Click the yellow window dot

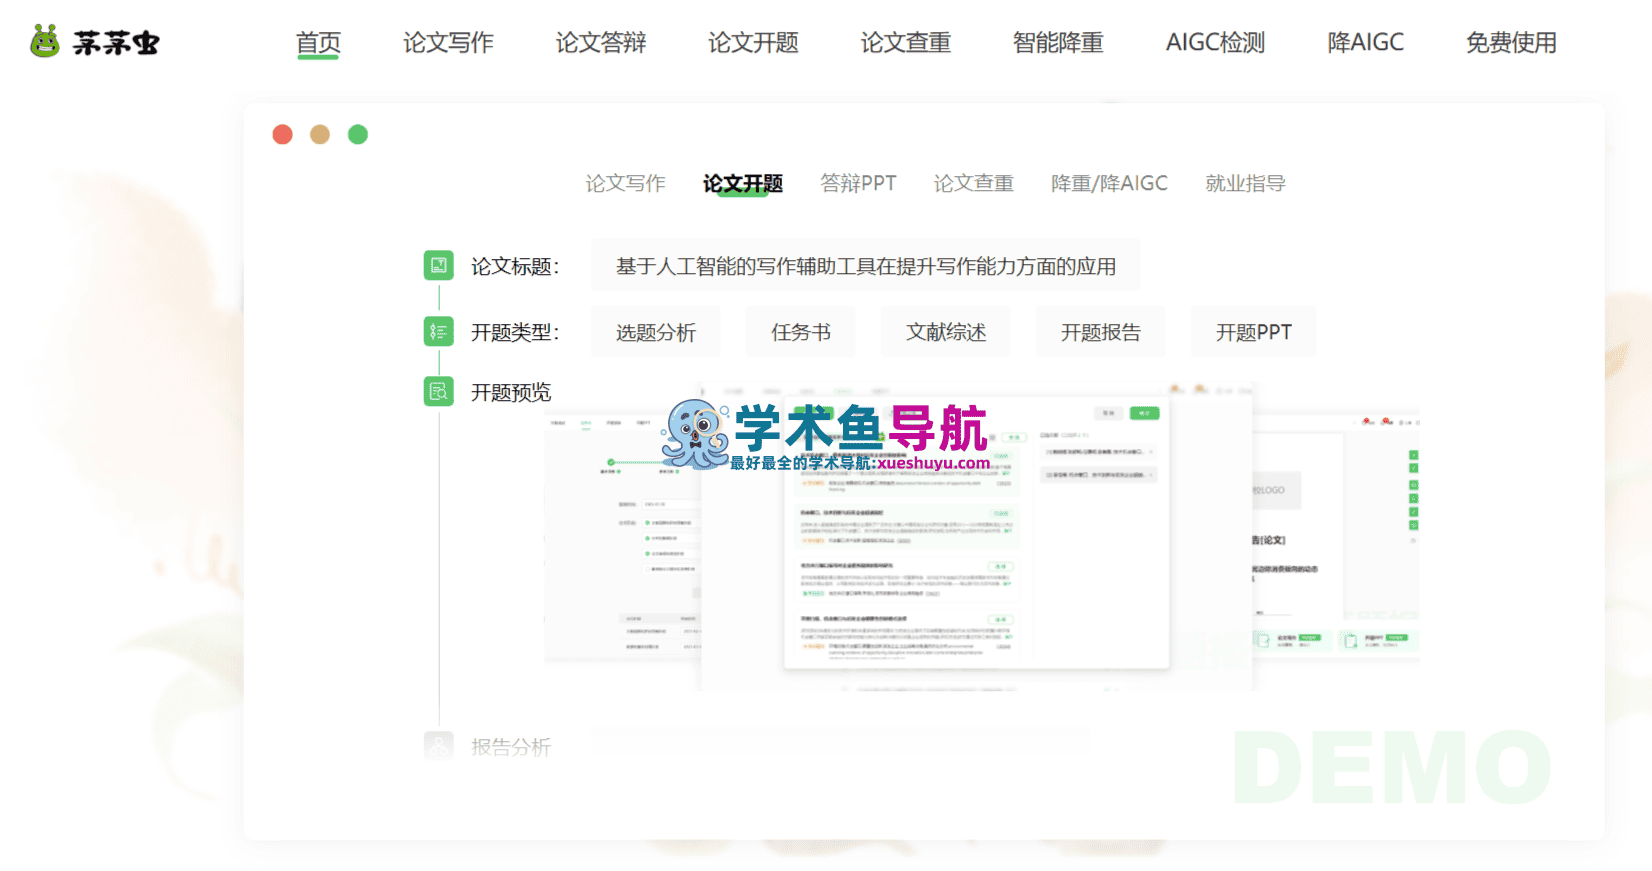[x=320, y=134]
